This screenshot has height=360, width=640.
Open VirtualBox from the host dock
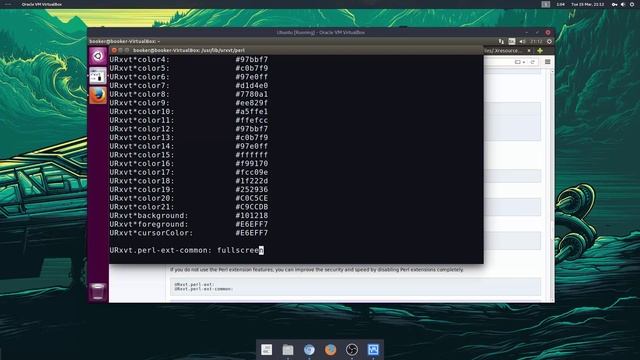point(373,349)
